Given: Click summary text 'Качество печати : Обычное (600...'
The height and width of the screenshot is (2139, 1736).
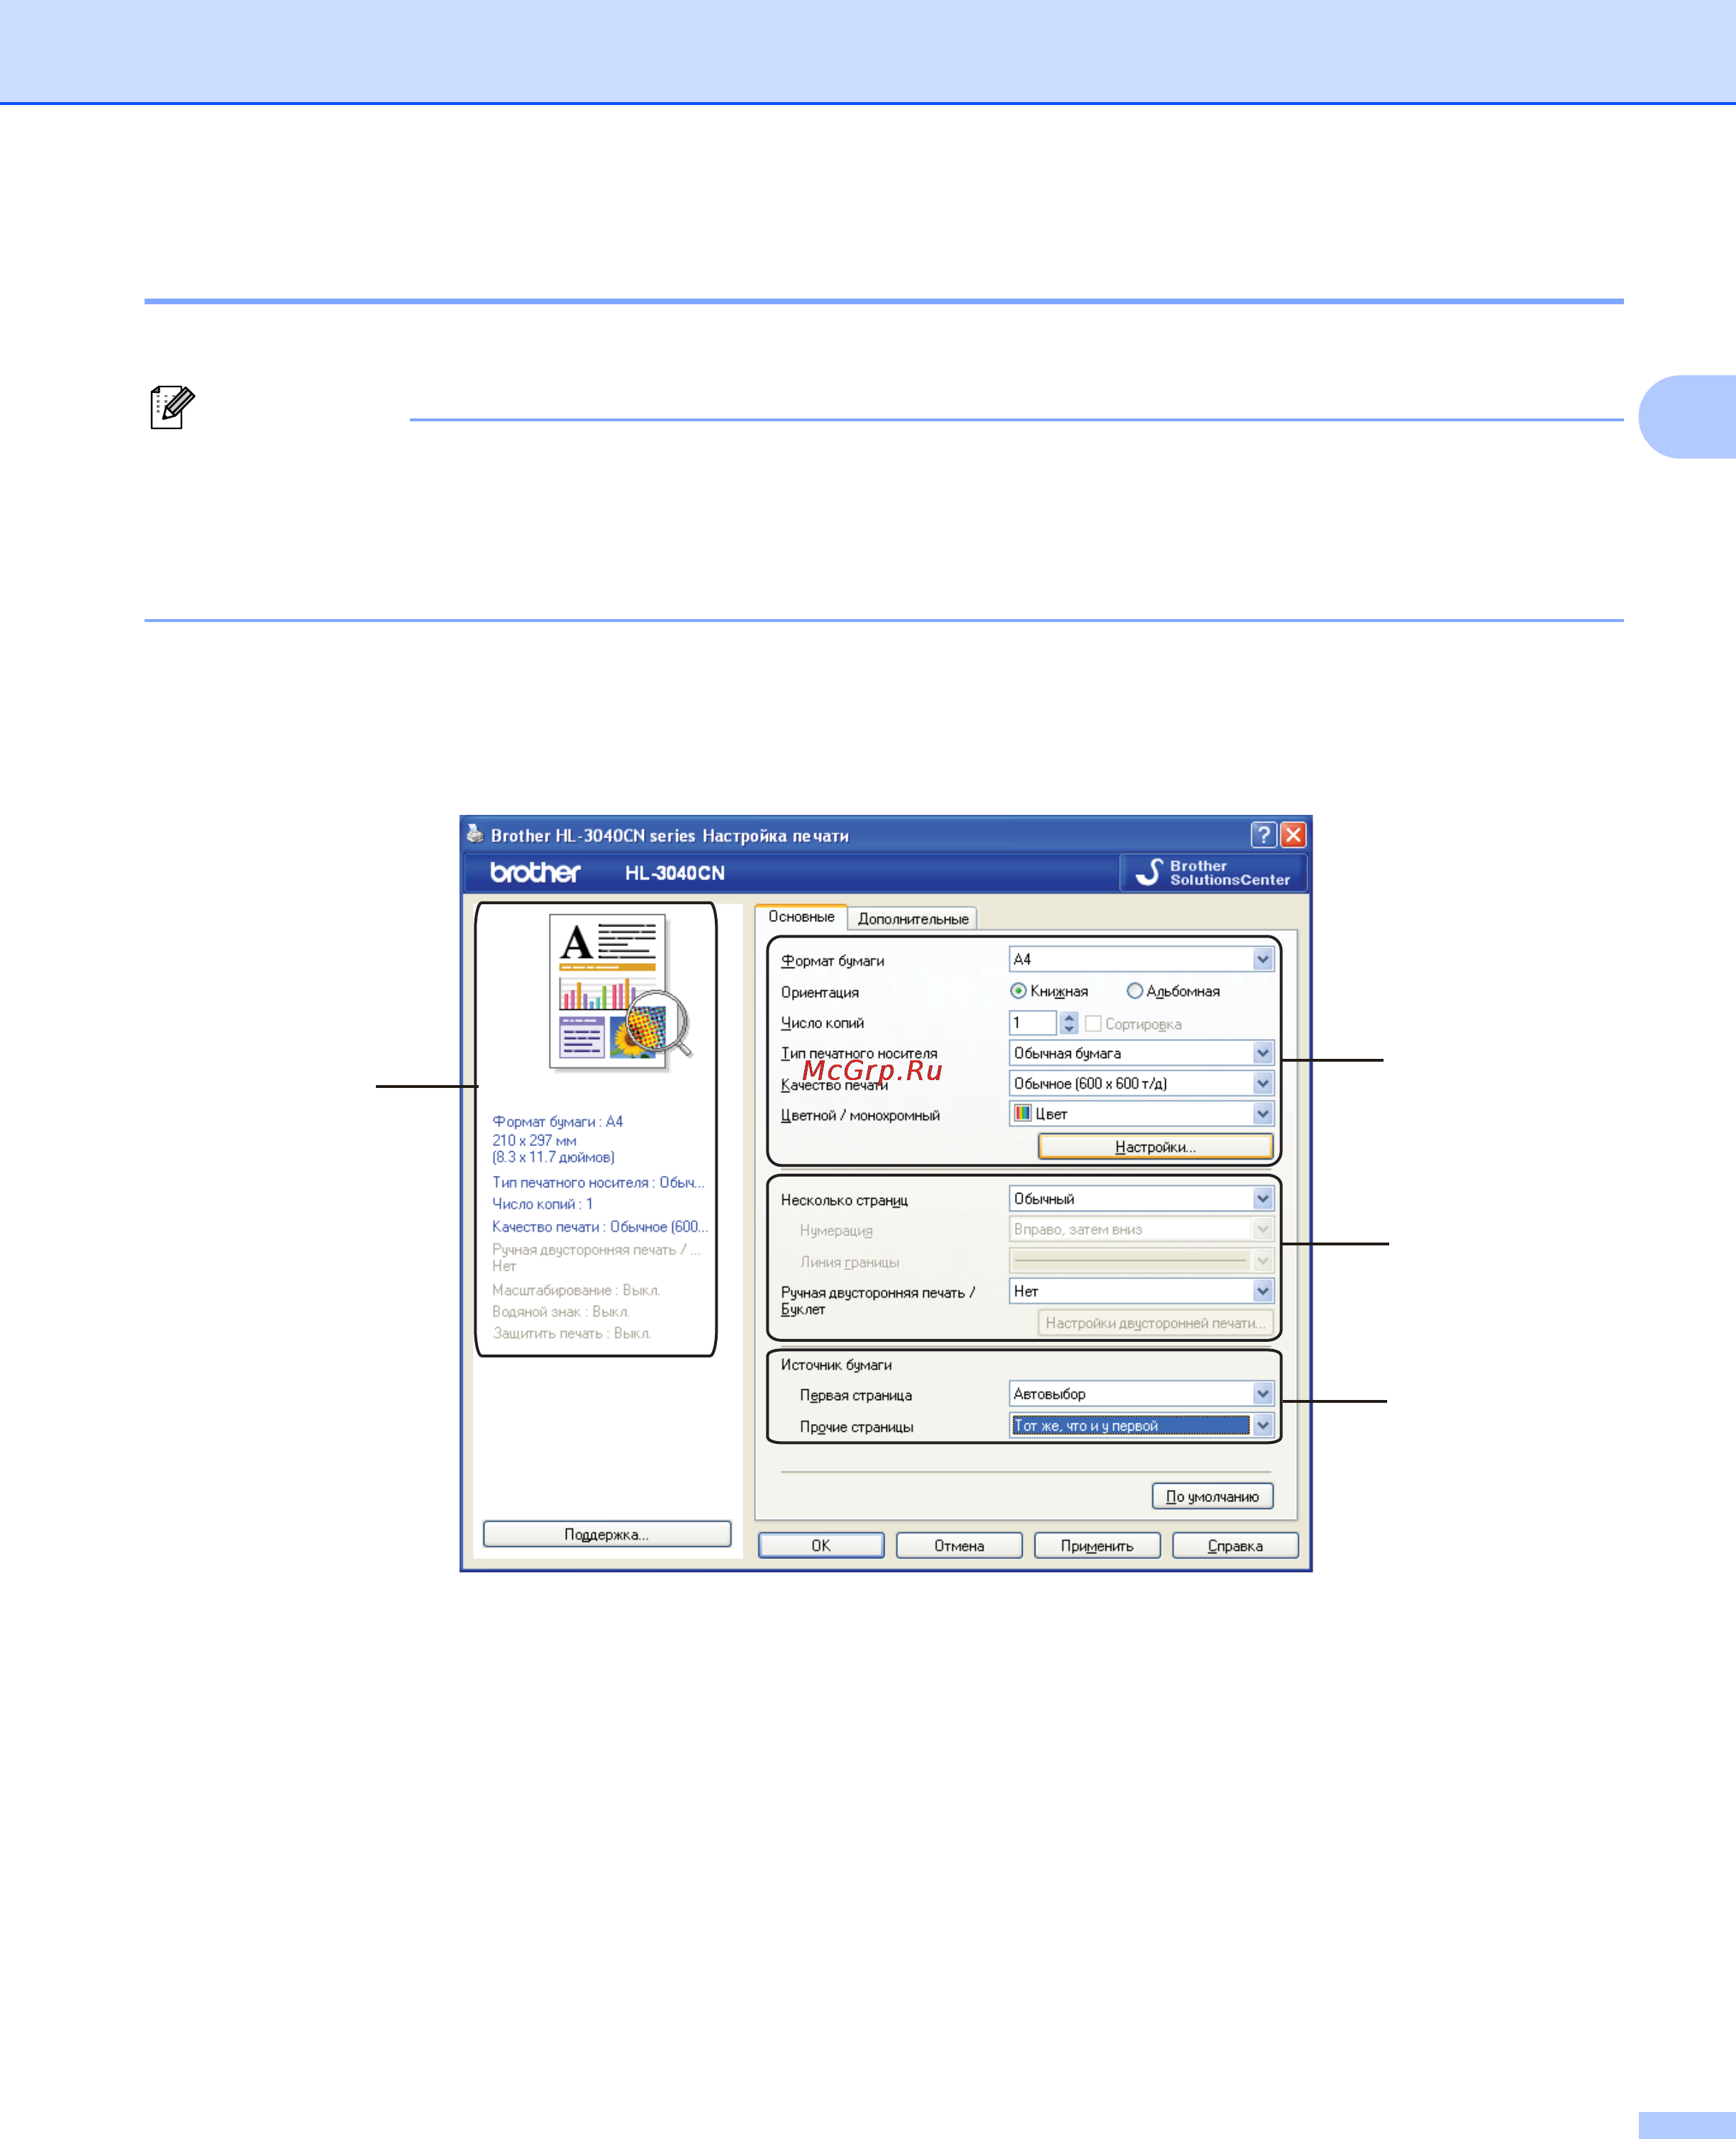Looking at the screenshot, I should [599, 1227].
